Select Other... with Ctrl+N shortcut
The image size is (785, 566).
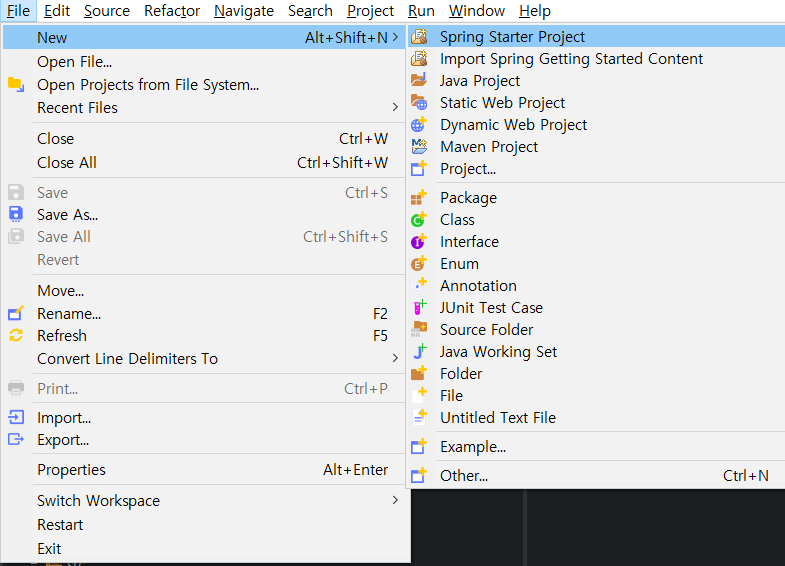596,475
